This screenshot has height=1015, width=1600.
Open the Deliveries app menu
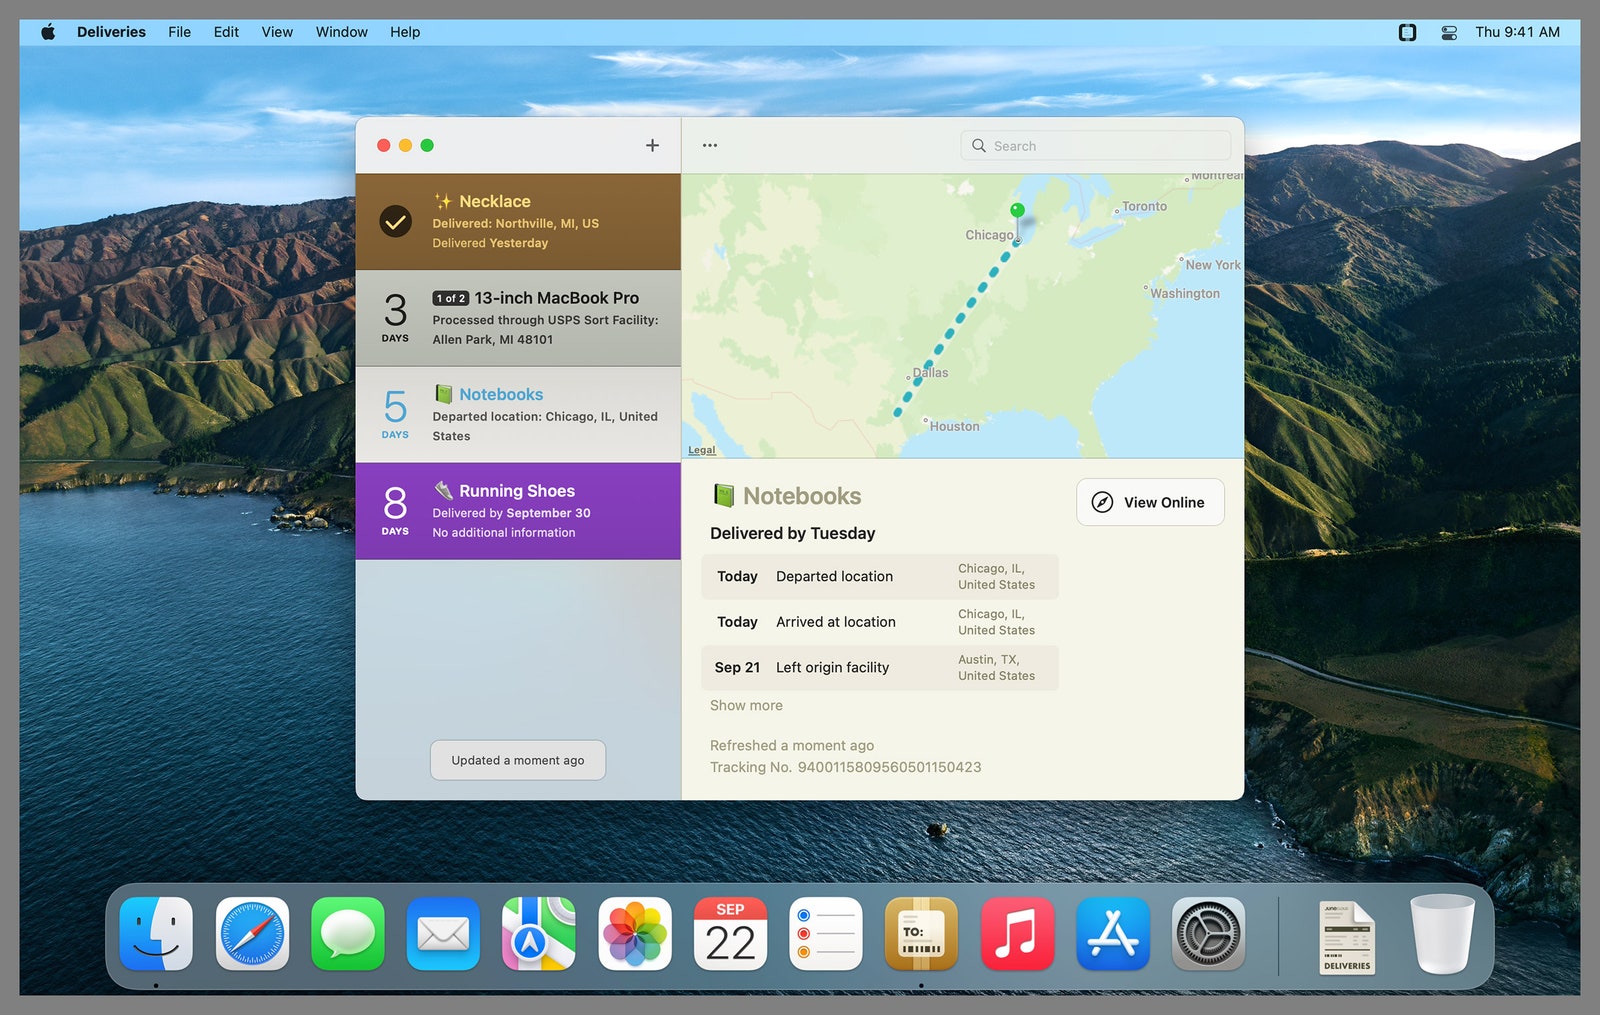[x=111, y=32]
